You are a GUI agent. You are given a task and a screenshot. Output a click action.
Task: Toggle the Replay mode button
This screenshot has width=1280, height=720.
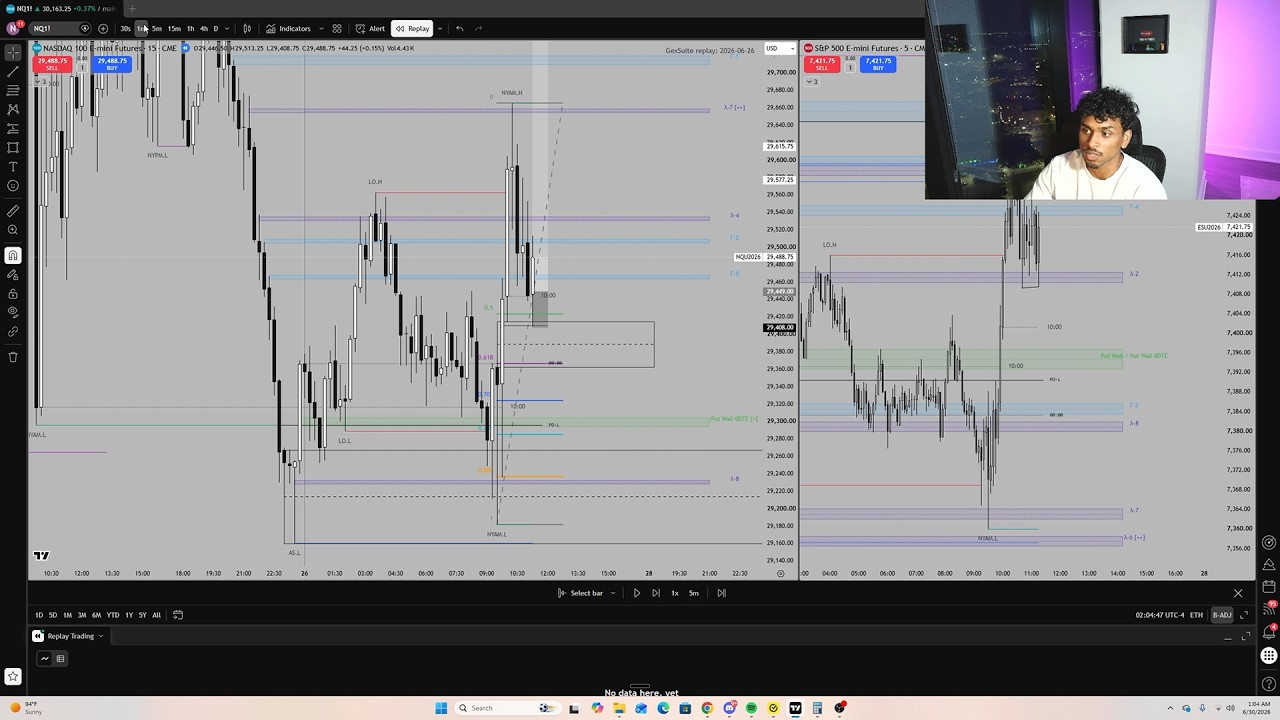click(x=412, y=28)
